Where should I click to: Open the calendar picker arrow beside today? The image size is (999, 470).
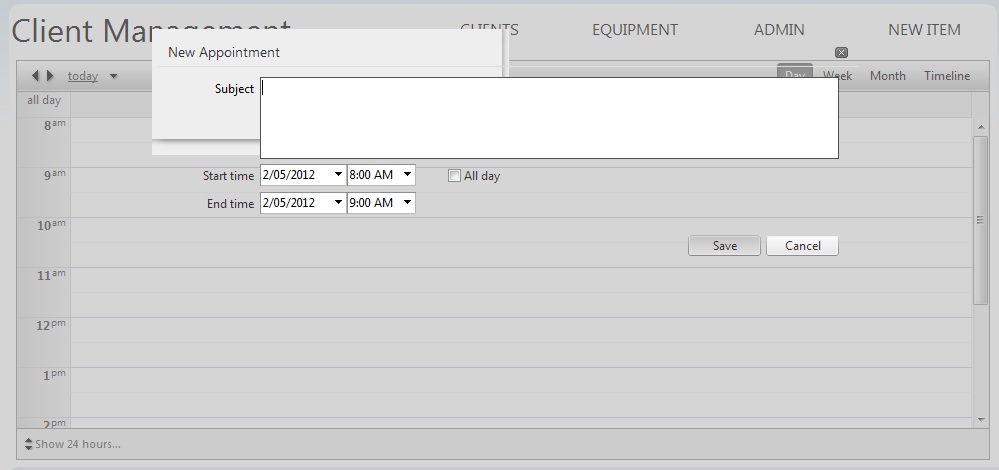[x=113, y=76]
